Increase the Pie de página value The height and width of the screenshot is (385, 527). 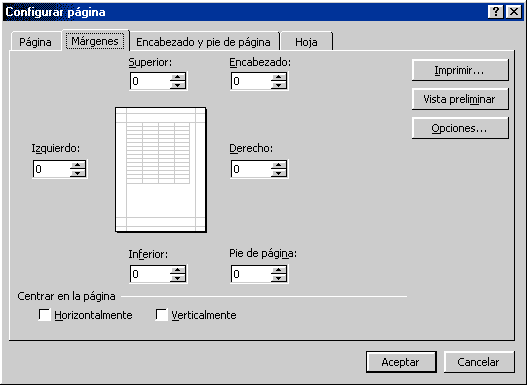point(279,270)
